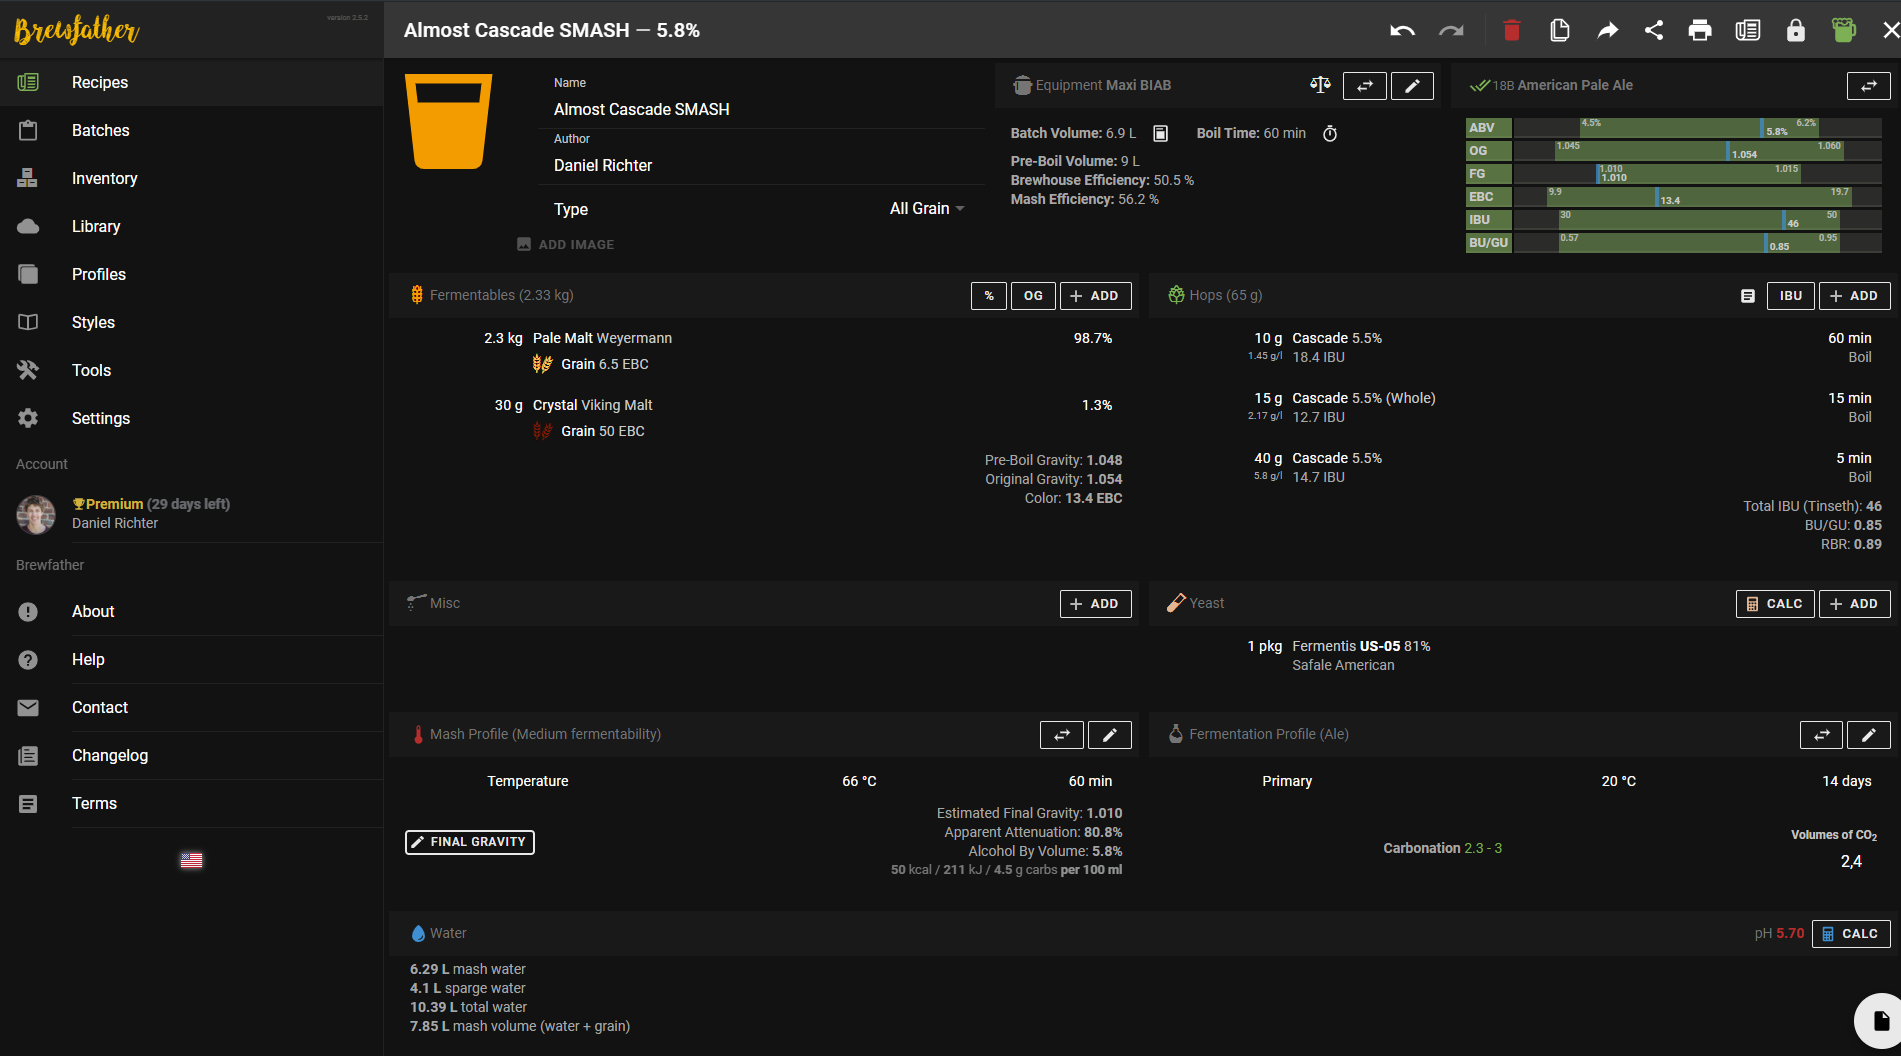Viewport: 1901px width, 1056px height.
Task: Delete recipe with red trash icon
Action: pyautogui.click(x=1511, y=30)
